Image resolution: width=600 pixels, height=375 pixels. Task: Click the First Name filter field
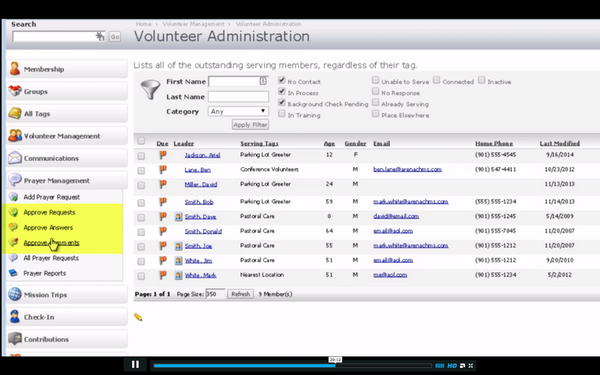tap(238, 81)
